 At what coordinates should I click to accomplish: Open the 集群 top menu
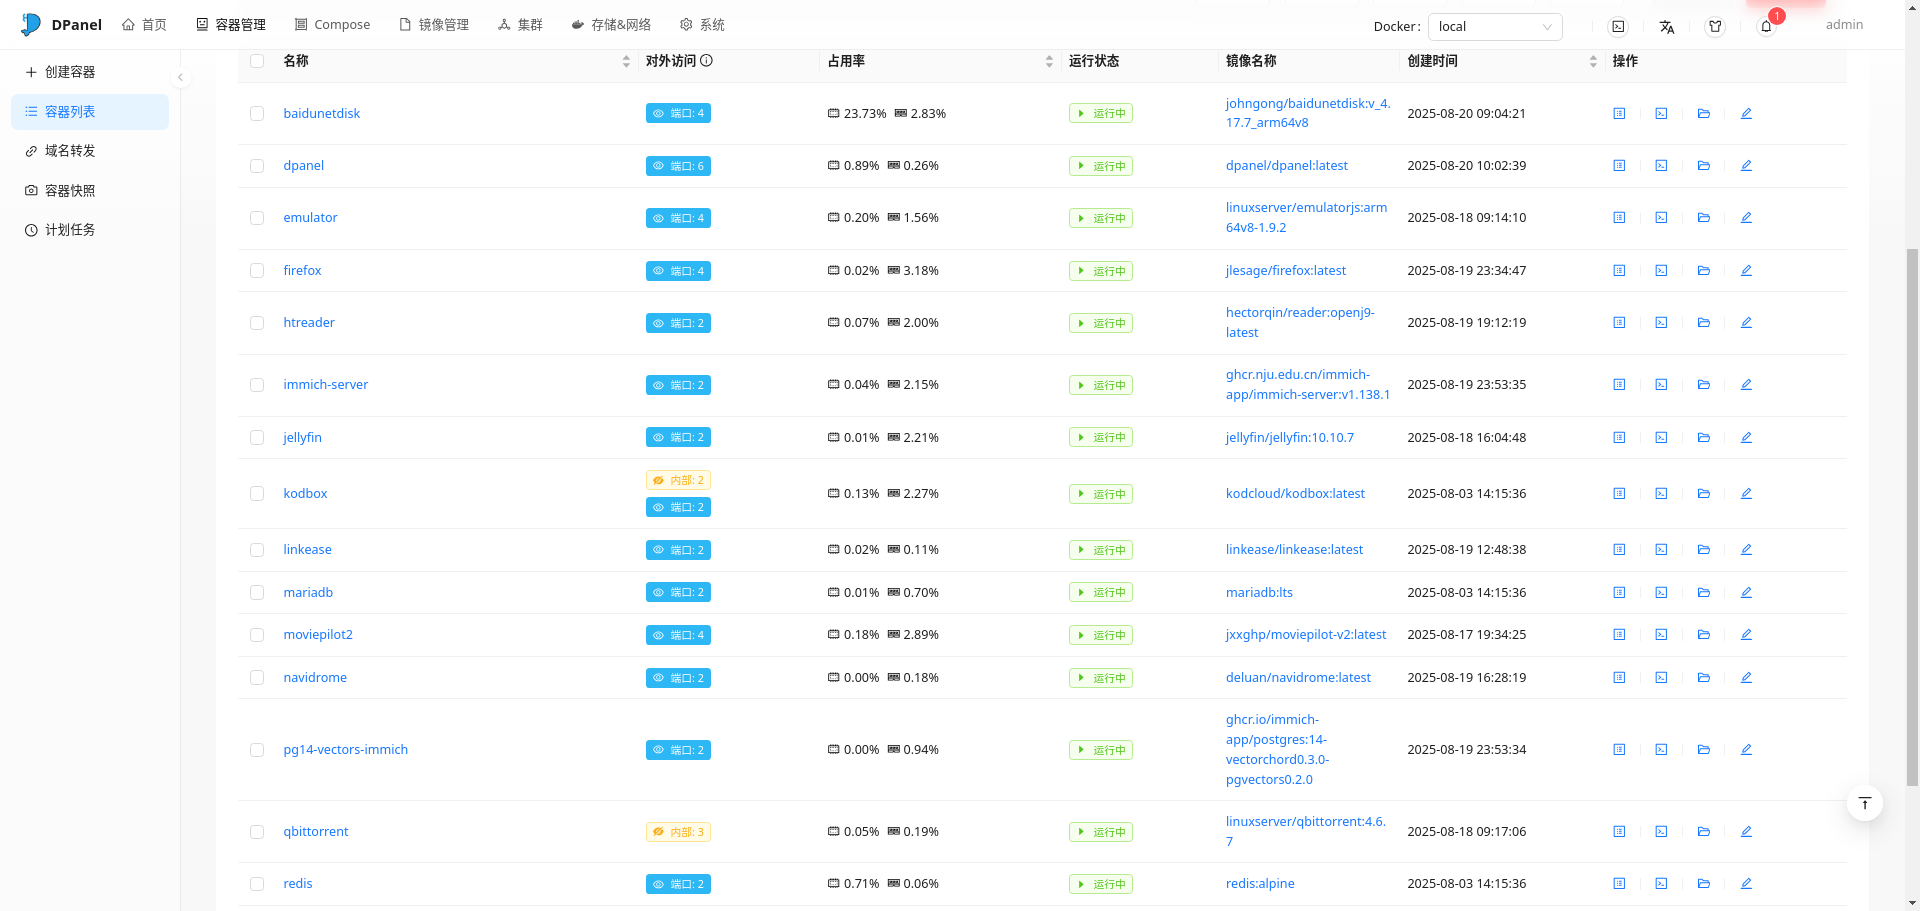[520, 25]
